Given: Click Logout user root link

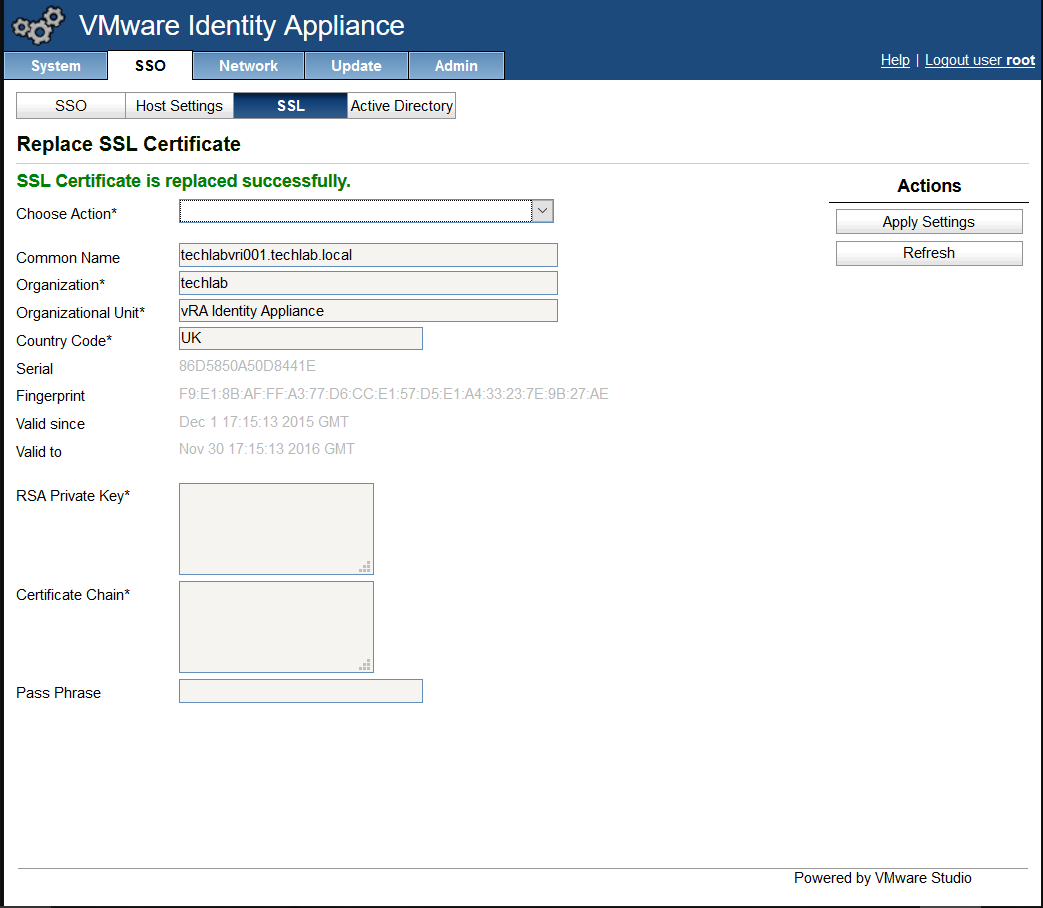Looking at the screenshot, I should [980, 60].
